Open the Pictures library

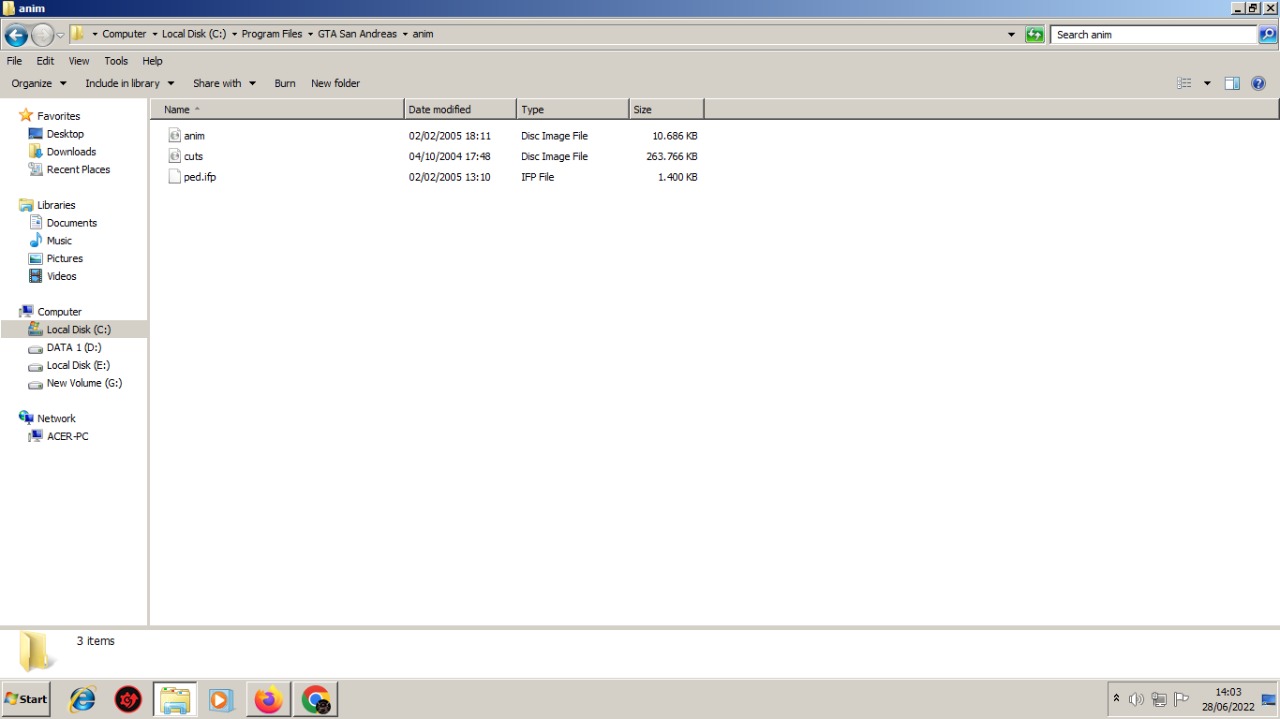(64, 259)
